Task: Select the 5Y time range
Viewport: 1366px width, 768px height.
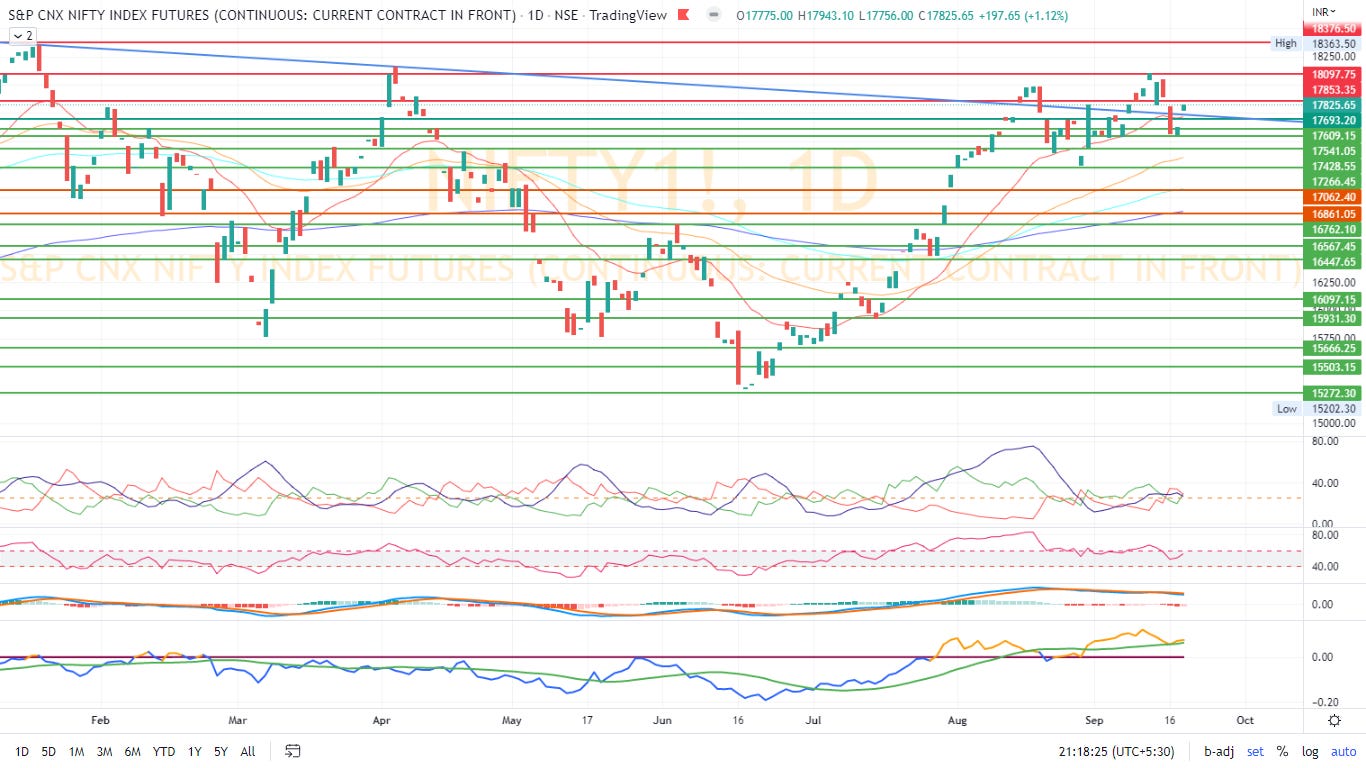Action: pyautogui.click(x=221, y=751)
